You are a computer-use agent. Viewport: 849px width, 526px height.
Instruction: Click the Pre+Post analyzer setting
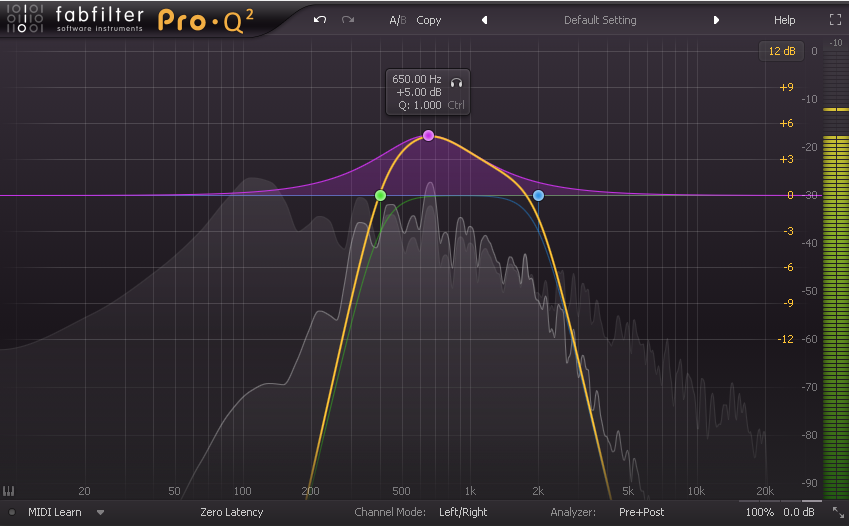click(x=640, y=512)
